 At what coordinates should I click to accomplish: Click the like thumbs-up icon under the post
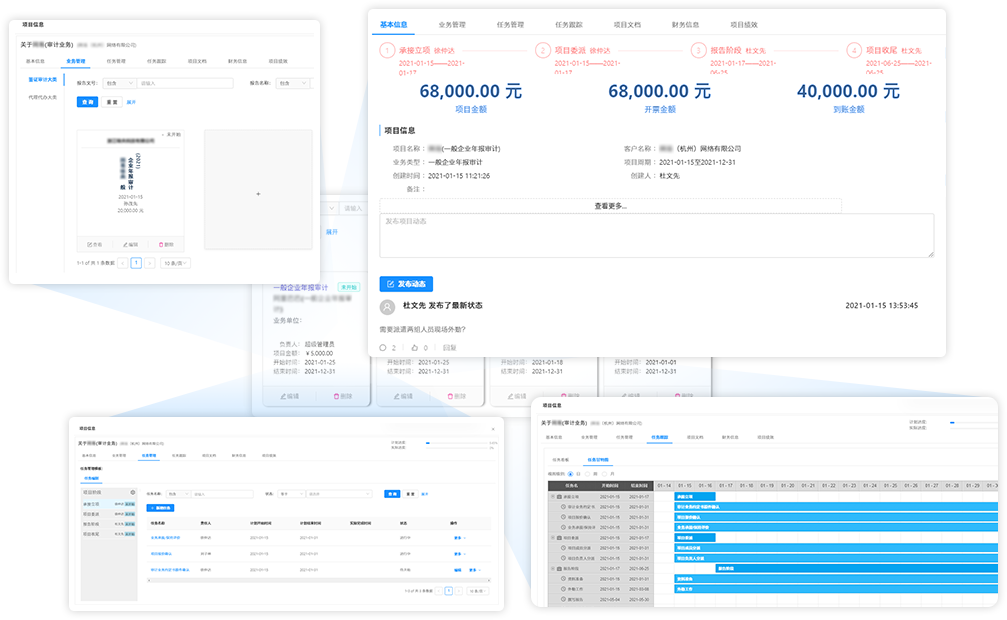[413, 348]
